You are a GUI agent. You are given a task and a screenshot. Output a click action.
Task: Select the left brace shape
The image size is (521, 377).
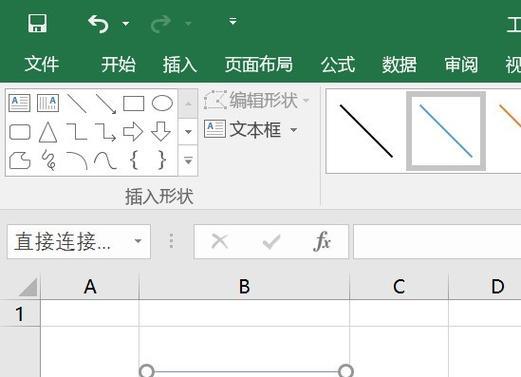click(x=134, y=160)
